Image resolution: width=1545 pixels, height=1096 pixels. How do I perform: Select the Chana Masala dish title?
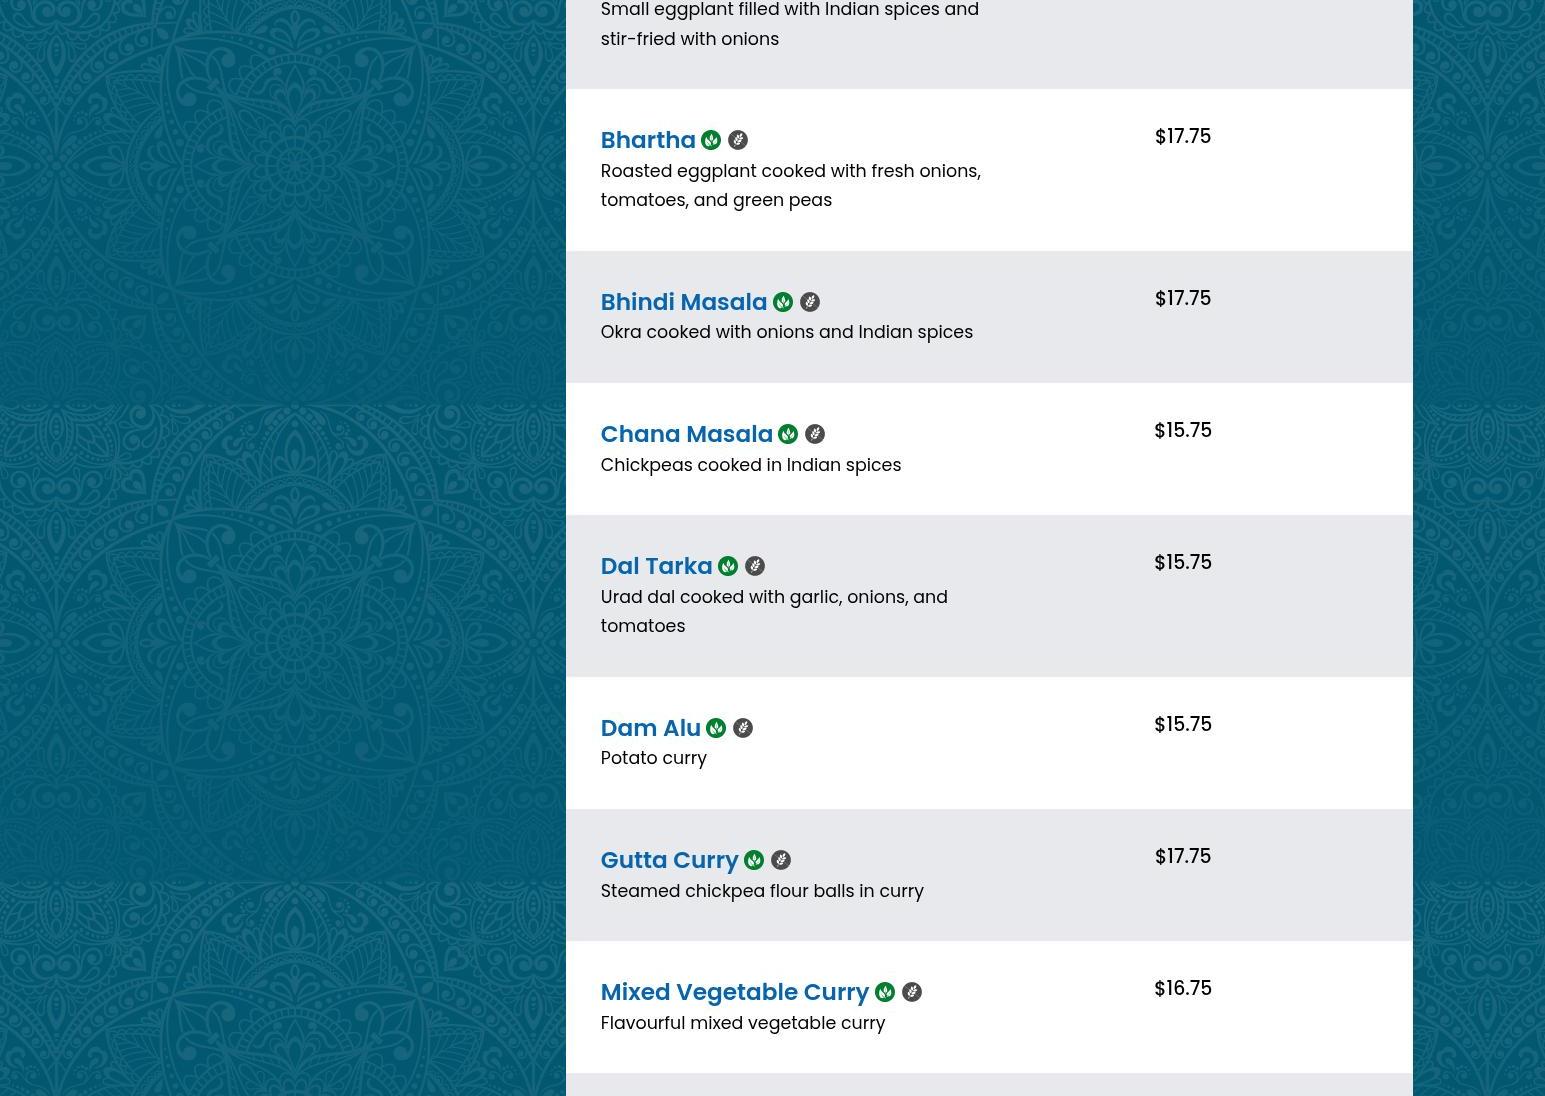686,434
